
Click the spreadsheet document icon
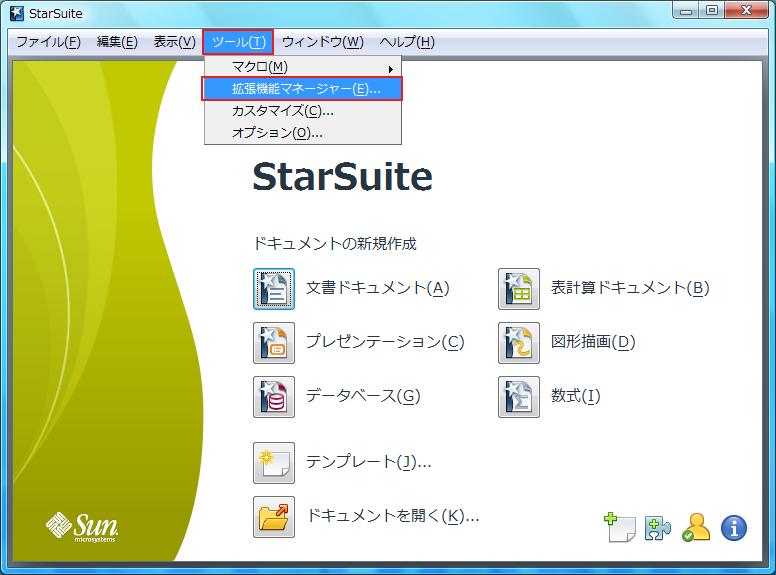coord(519,289)
